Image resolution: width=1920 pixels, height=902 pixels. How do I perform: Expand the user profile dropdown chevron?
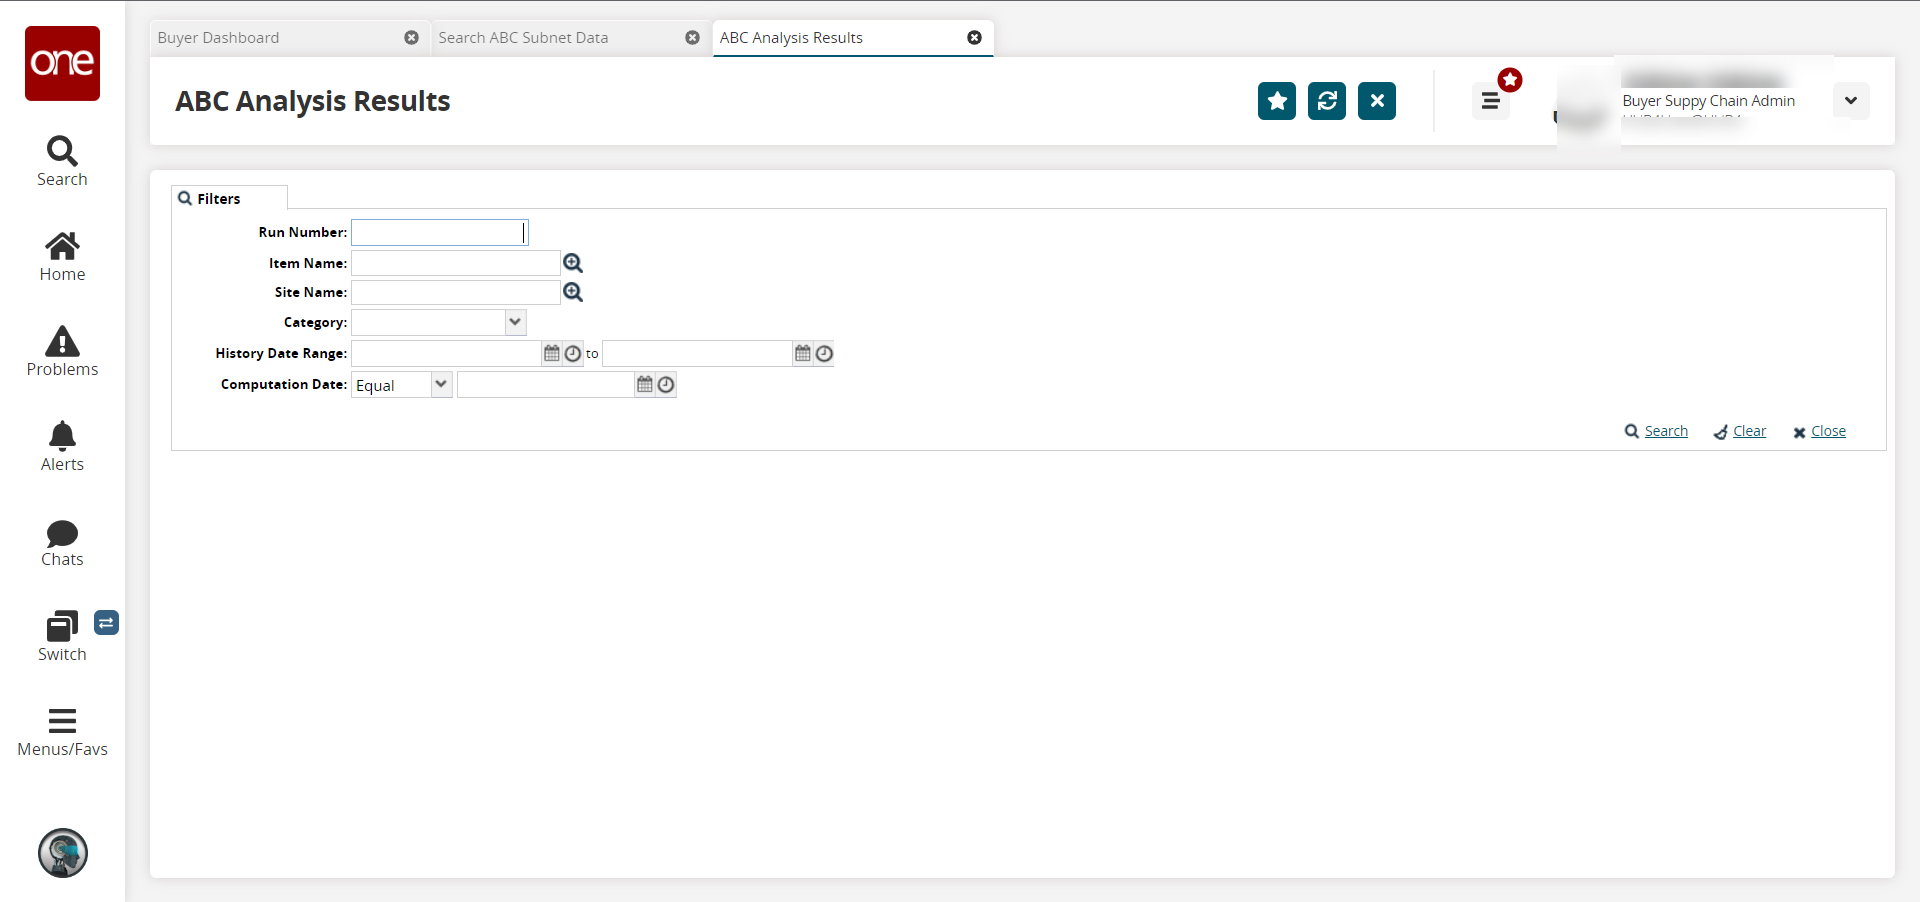1851,101
